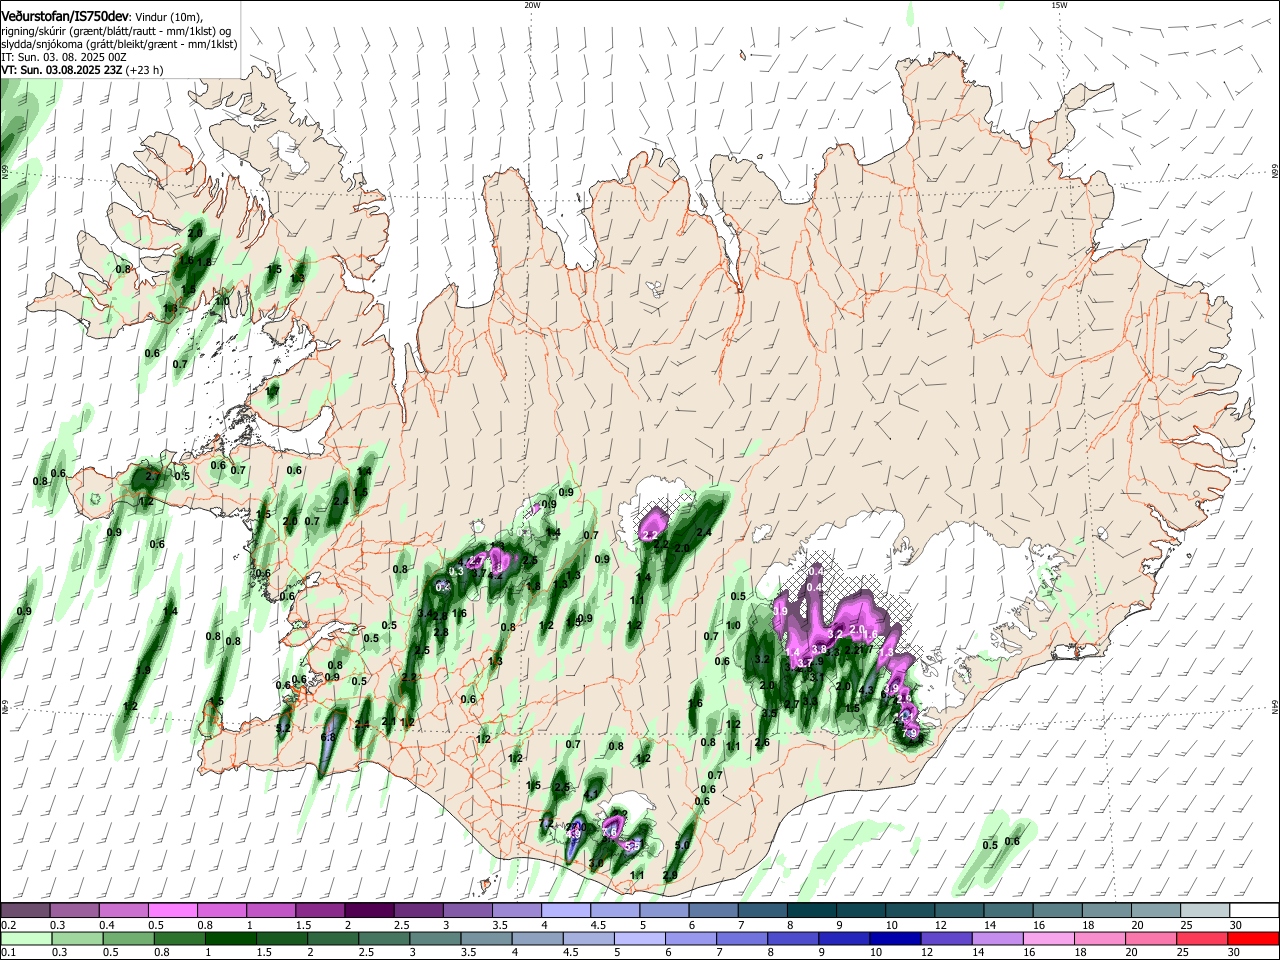Click the (+23 h) forecast offset text
Screen dimensions: 1280x960
pyautogui.click(x=145, y=70)
